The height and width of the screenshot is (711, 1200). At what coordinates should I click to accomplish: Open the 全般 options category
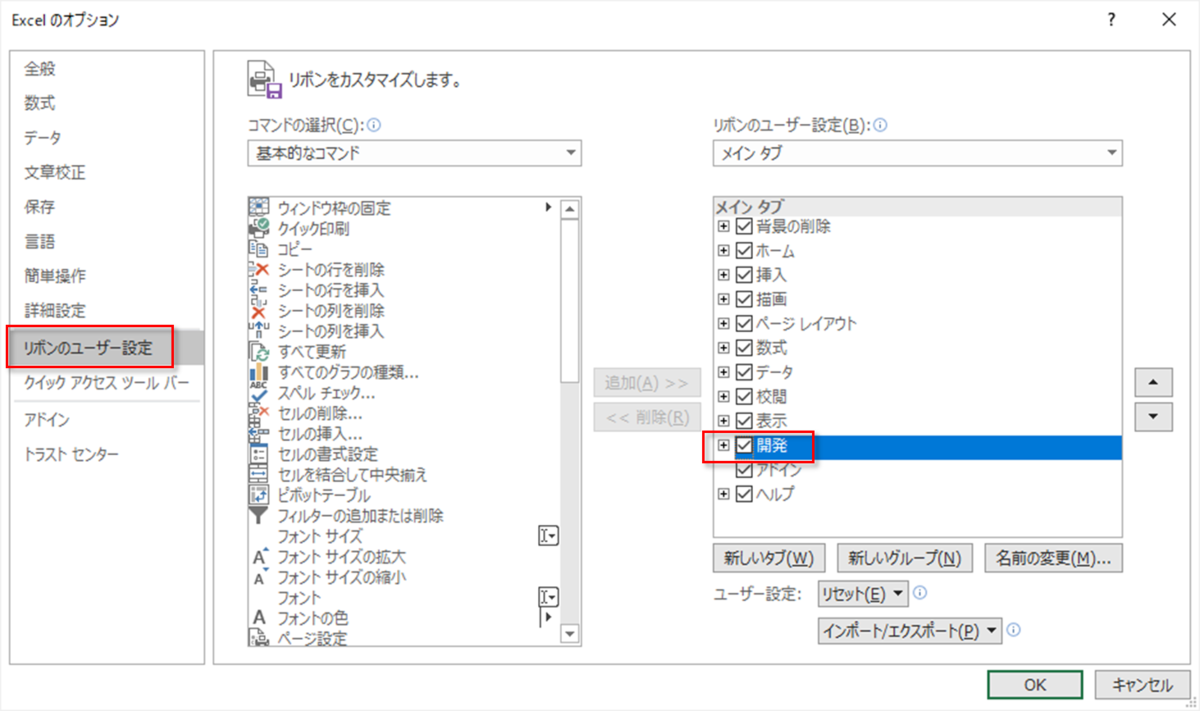pyautogui.click(x=40, y=69)
